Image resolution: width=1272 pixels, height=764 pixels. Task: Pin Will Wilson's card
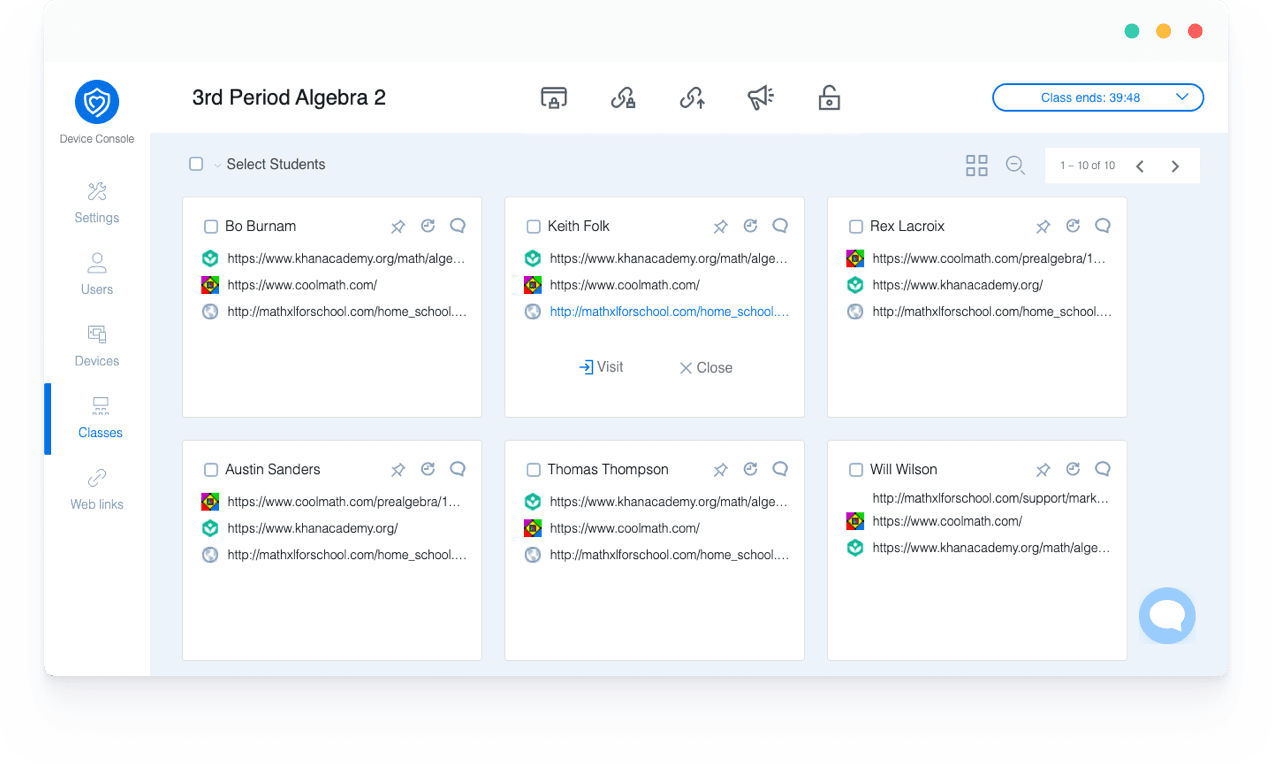coord(1043,470)
